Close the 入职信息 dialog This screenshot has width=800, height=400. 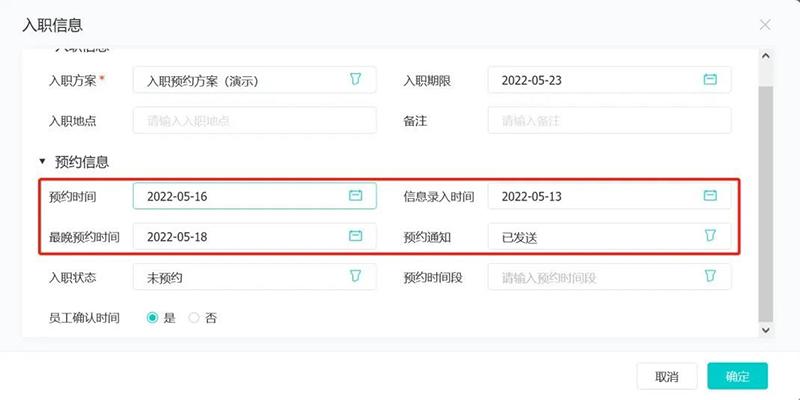click(765, 24)
